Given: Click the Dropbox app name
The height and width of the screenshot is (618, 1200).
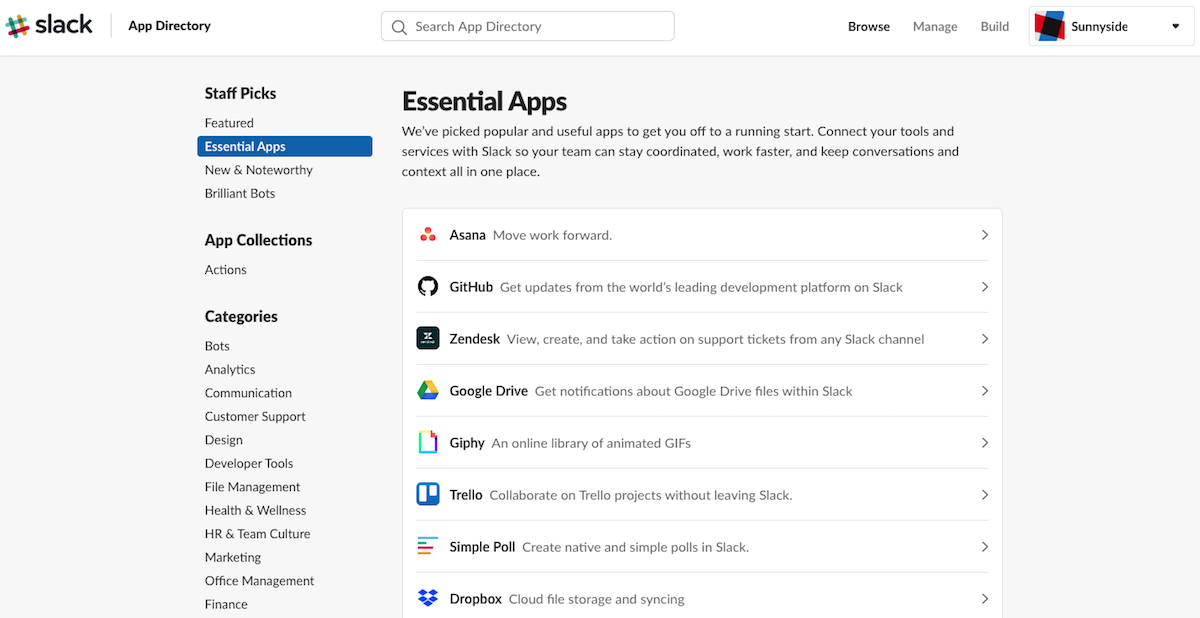Looking at the screenshot, I should (x=476, y=599).
